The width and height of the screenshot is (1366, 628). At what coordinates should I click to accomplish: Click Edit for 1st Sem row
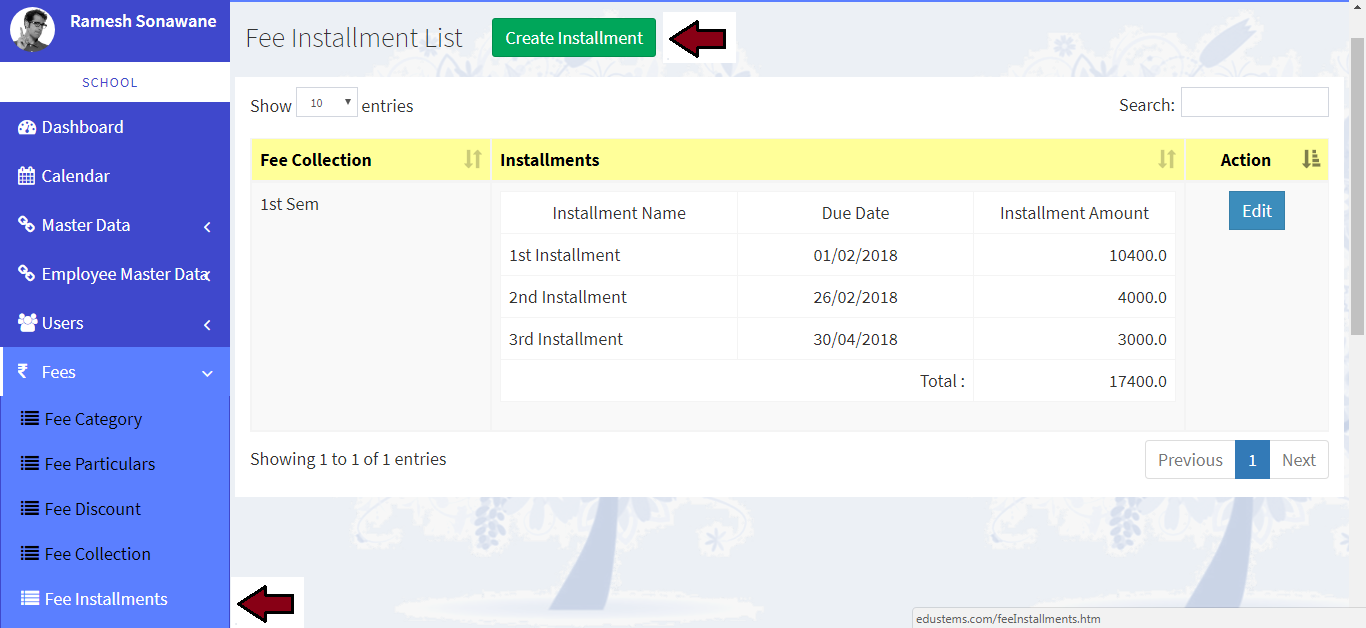pos(1256,211)
